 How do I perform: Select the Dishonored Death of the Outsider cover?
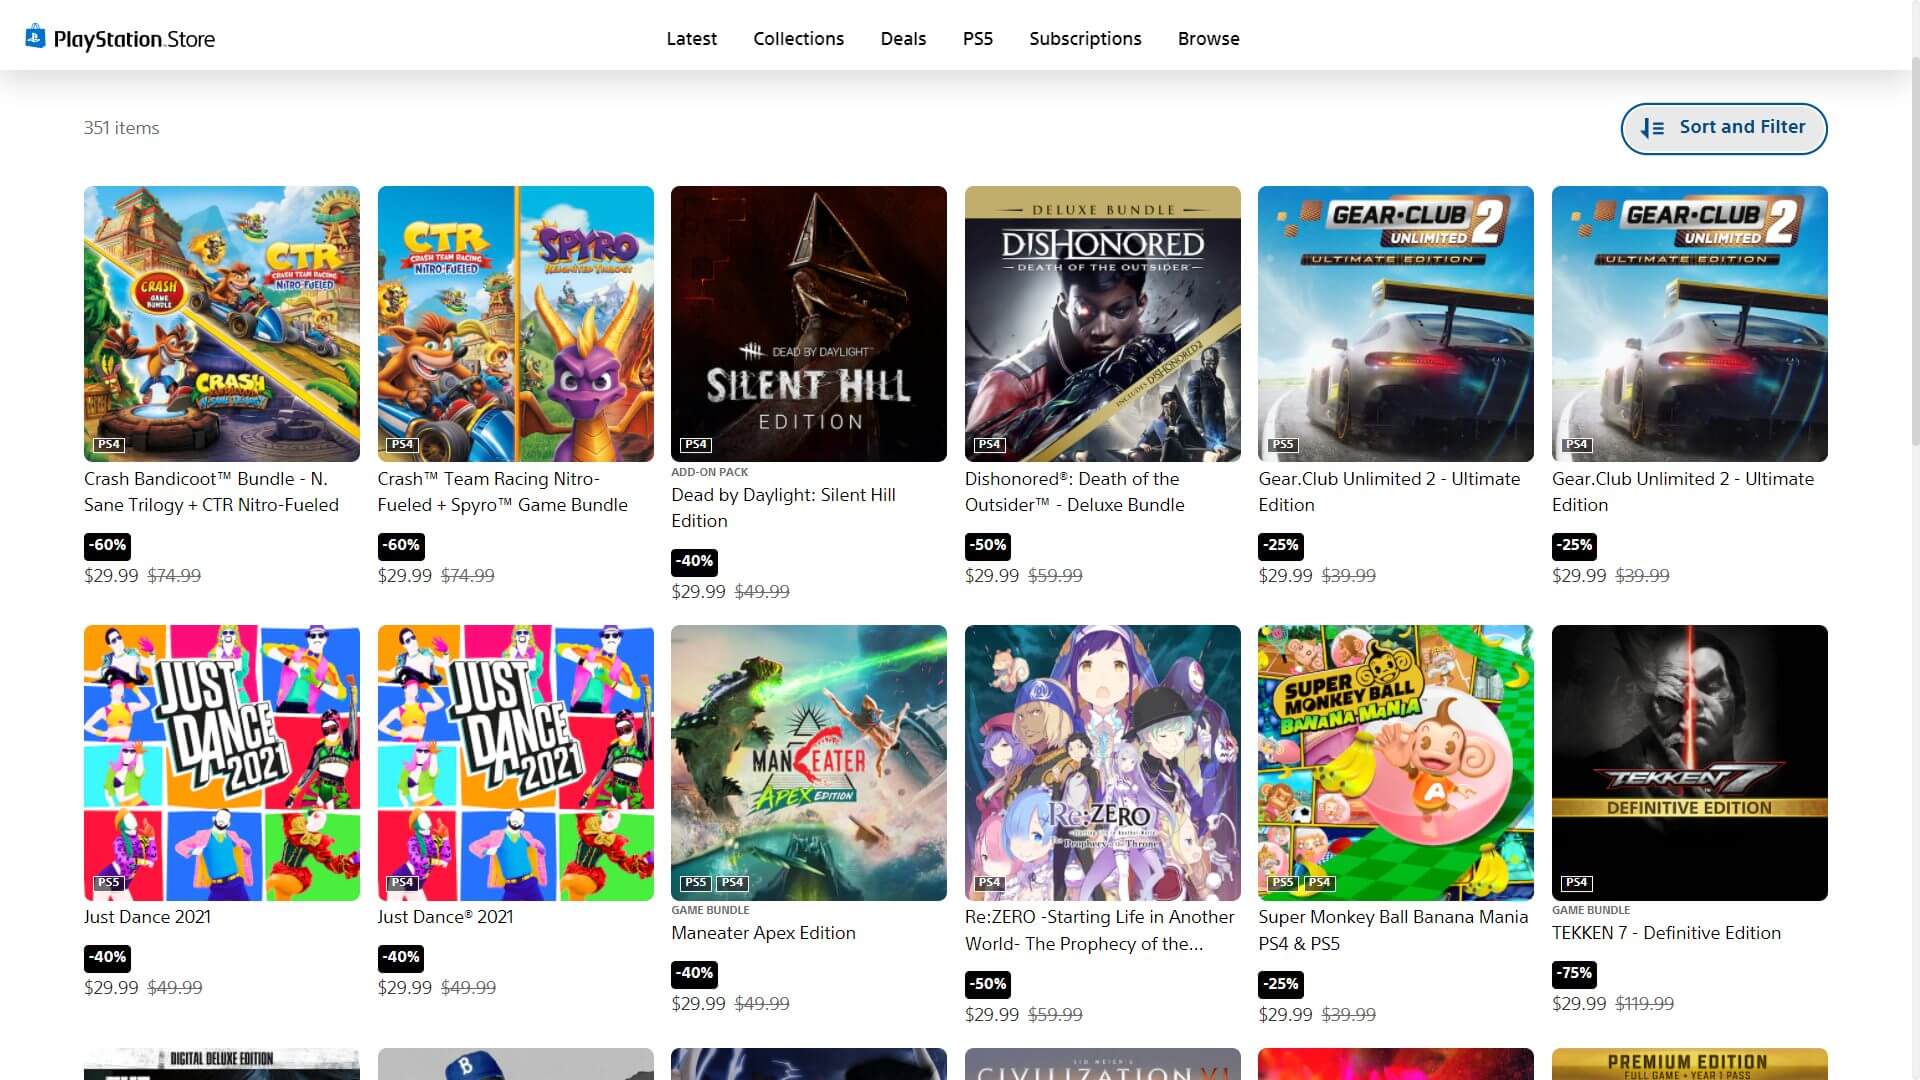pyautogui.click(x=1102, y=323)
